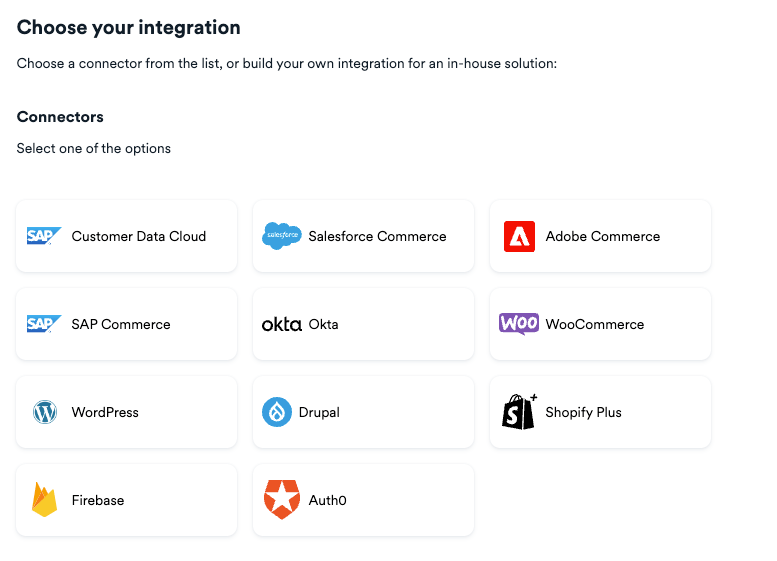Click the Choose a connector from the list description
Viewport: 777px width, 561px height.
click(287, 63)
